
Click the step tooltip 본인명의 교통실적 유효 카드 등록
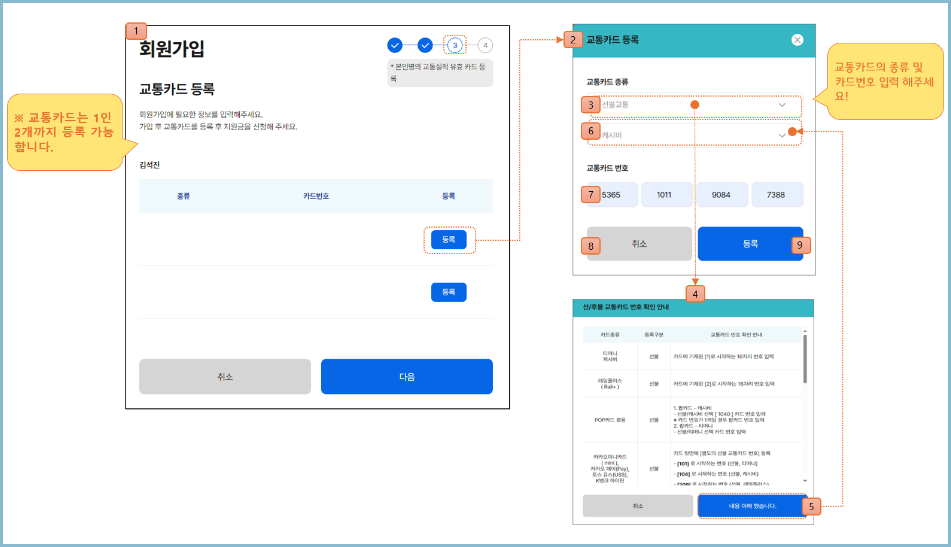click(440, 73)
